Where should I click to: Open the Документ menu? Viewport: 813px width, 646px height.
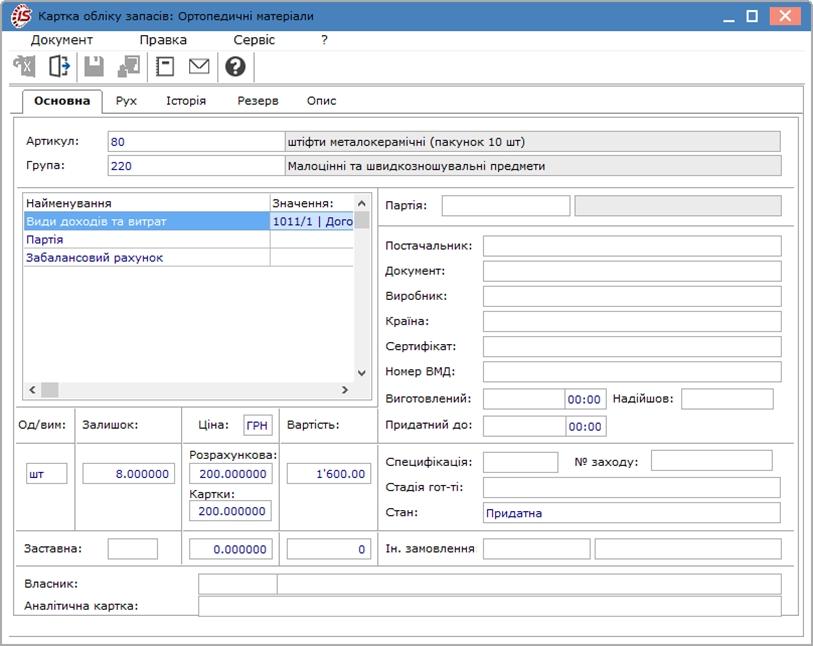[62, 40]
